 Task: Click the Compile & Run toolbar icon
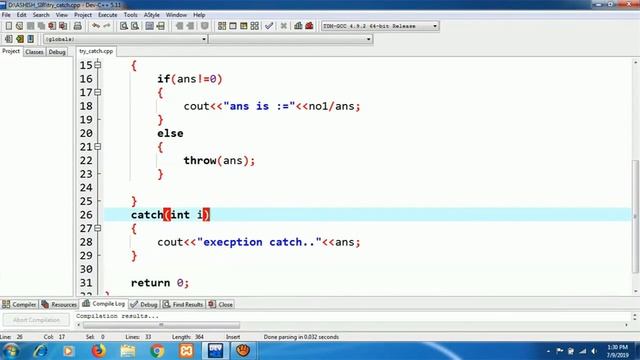(x=244, y=26)
